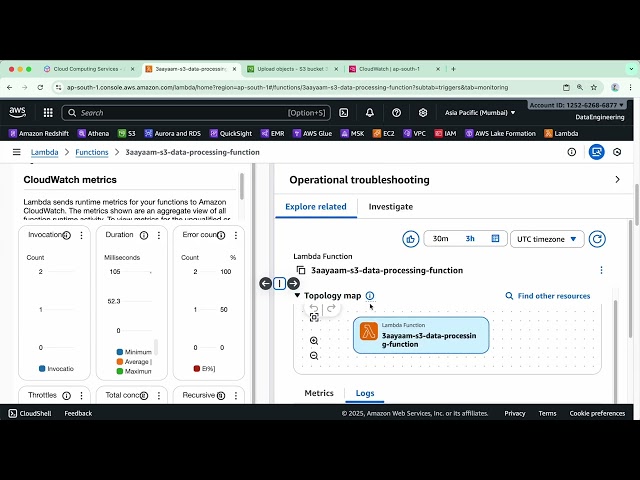Toggle the Errors legend series

coord(204,369)
